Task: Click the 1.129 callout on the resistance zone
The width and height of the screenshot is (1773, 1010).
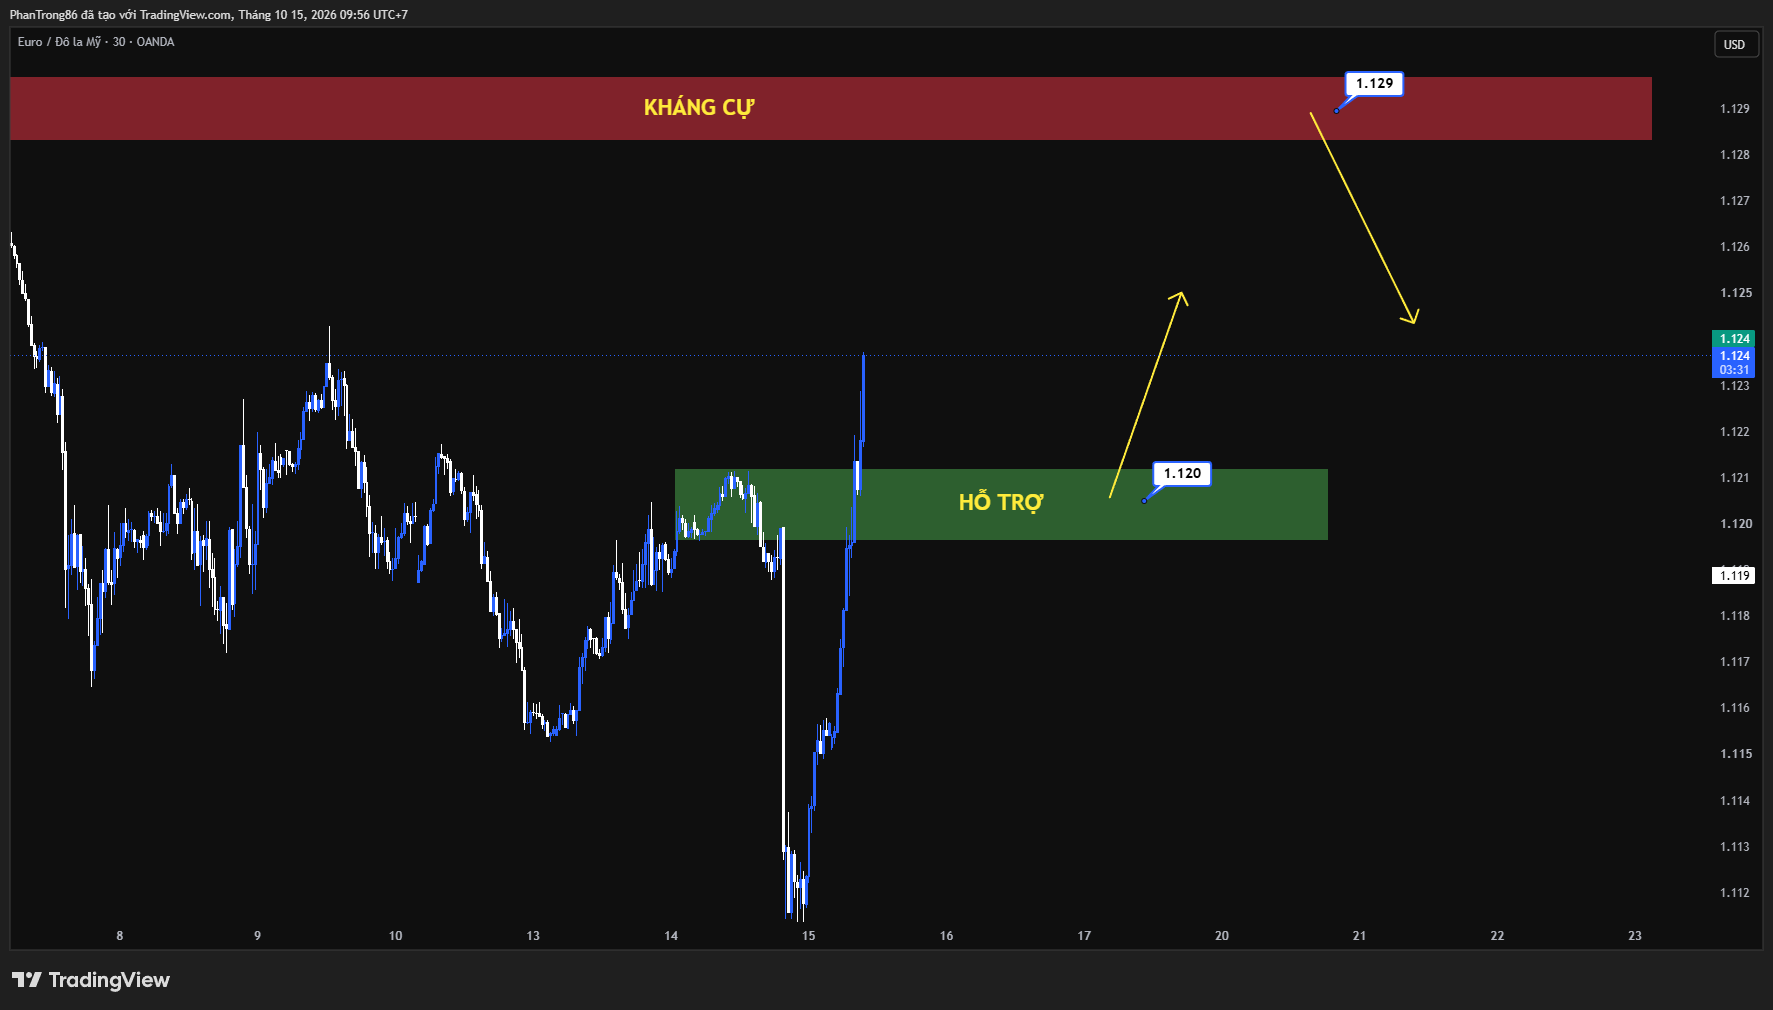Action: (x=1374, y=84)
